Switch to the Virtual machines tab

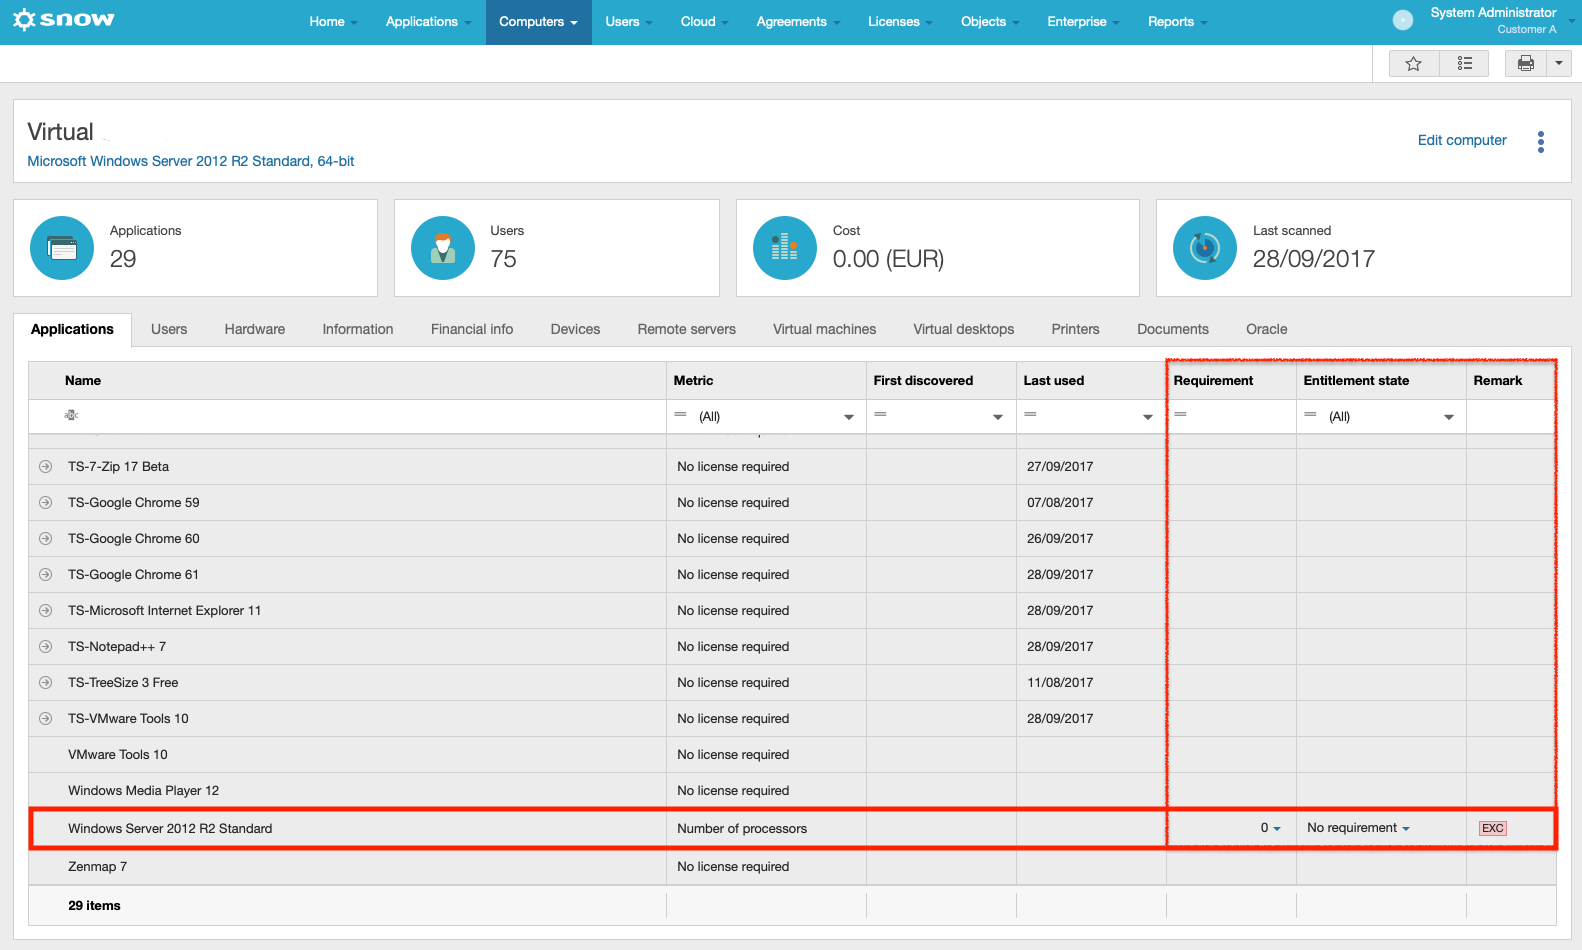824,329
